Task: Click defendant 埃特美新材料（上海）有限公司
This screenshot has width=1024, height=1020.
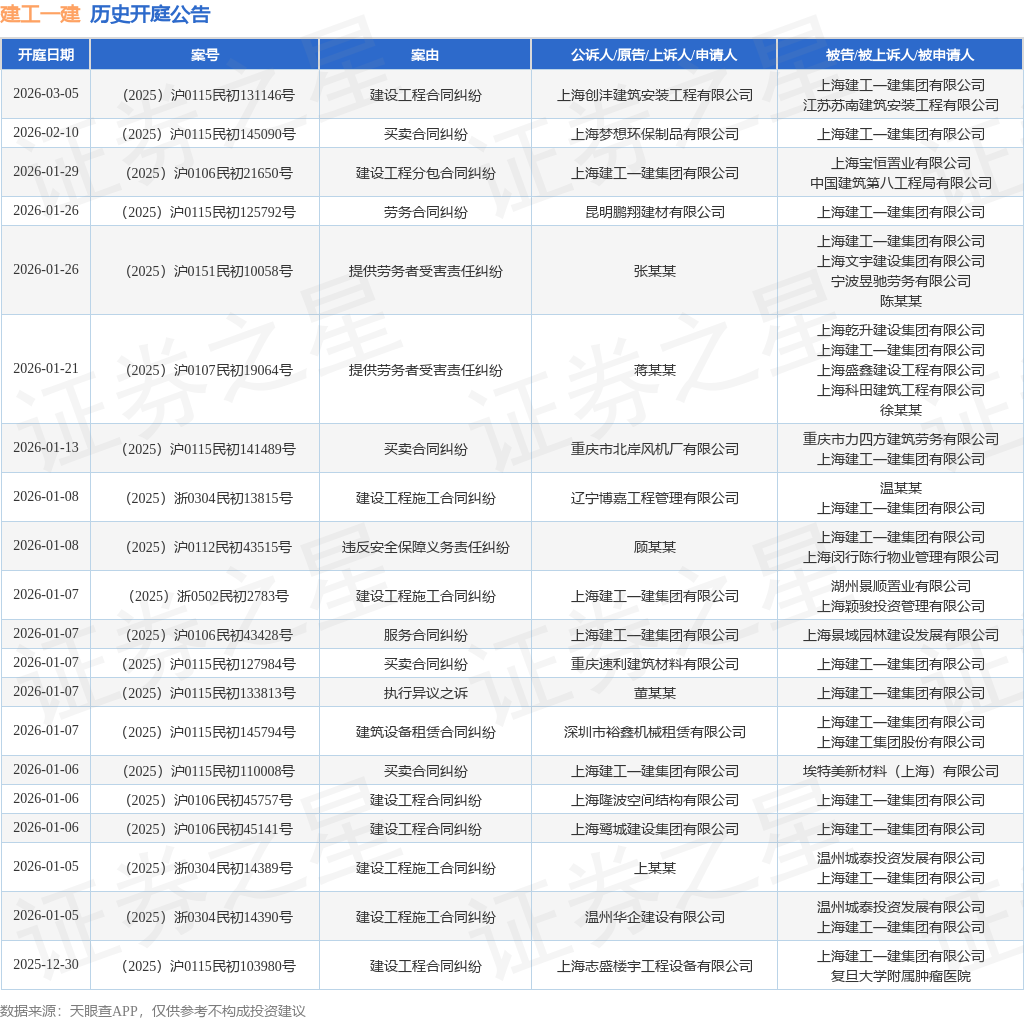Action: [901, 772]
